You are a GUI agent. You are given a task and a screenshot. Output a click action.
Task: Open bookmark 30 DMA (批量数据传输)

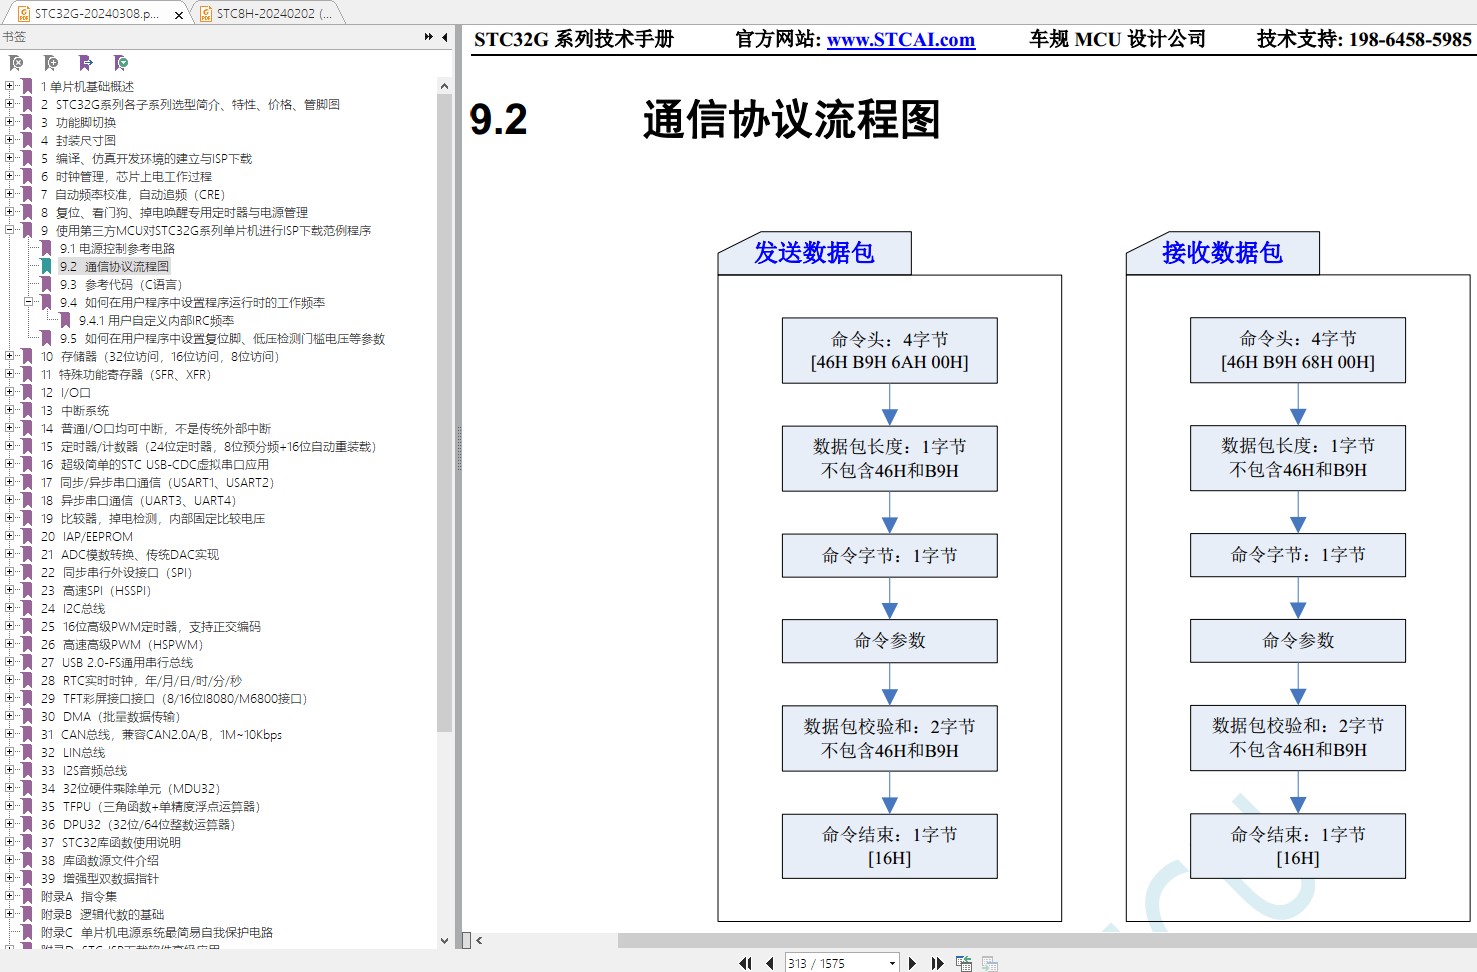[111, 716]
